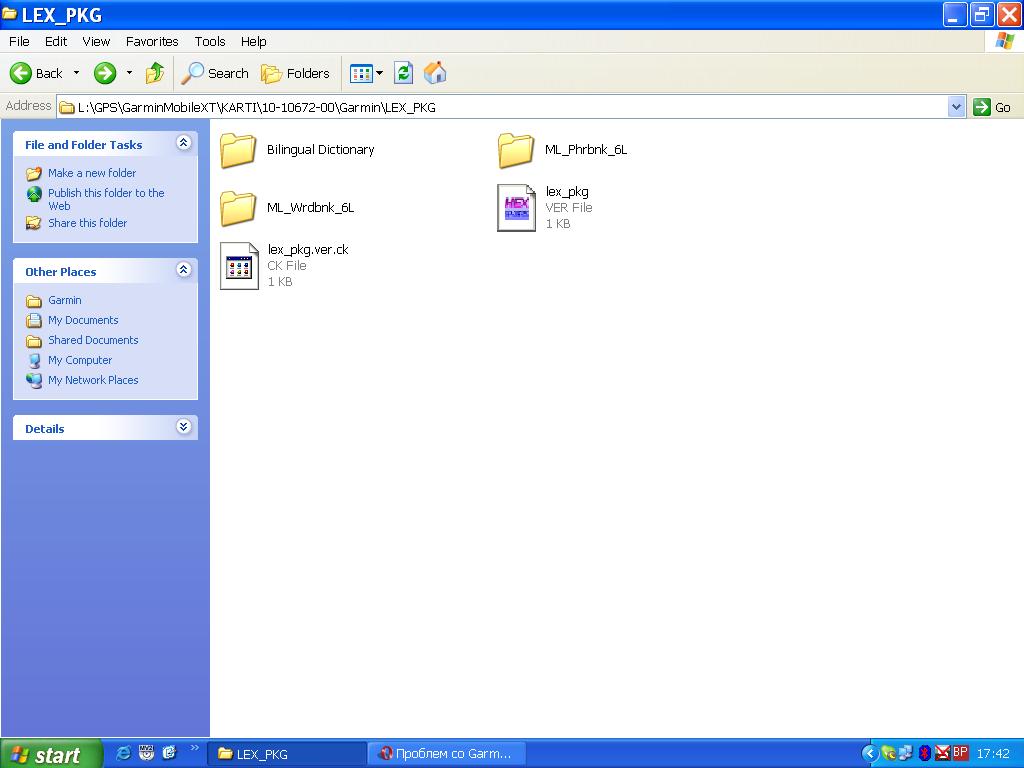The image size is (1024, 768).
Task: Collapse the Other Places panel
Action: pyautogui.click(x=183, y=271)
